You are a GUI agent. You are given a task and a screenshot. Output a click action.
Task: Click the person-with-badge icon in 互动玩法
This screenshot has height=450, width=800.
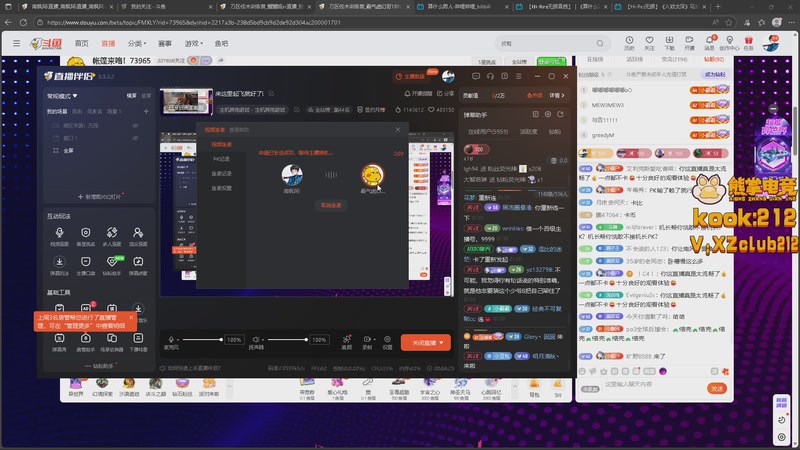coord(138,233)
